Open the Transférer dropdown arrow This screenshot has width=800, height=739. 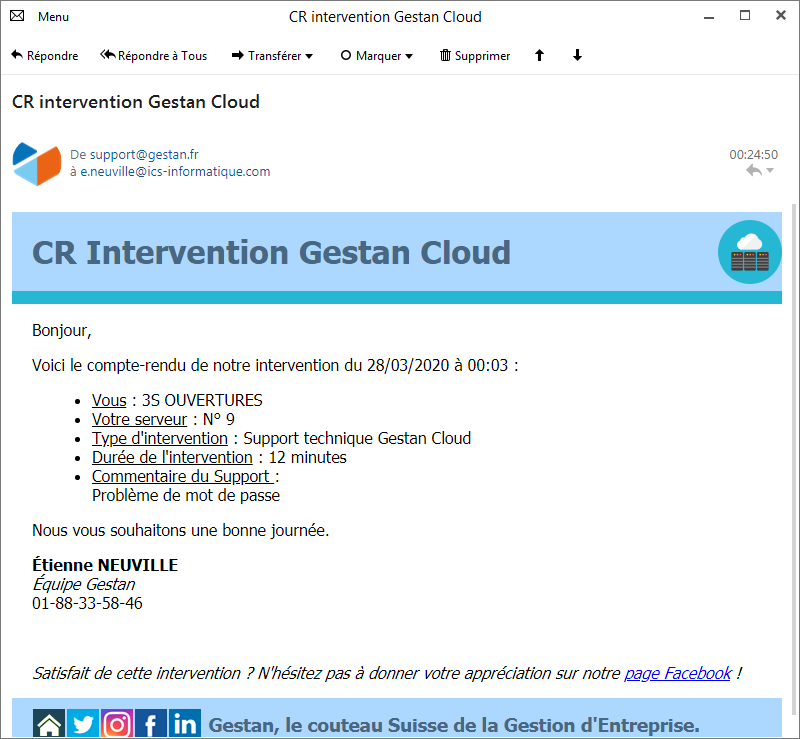click(x=309, y=57)
